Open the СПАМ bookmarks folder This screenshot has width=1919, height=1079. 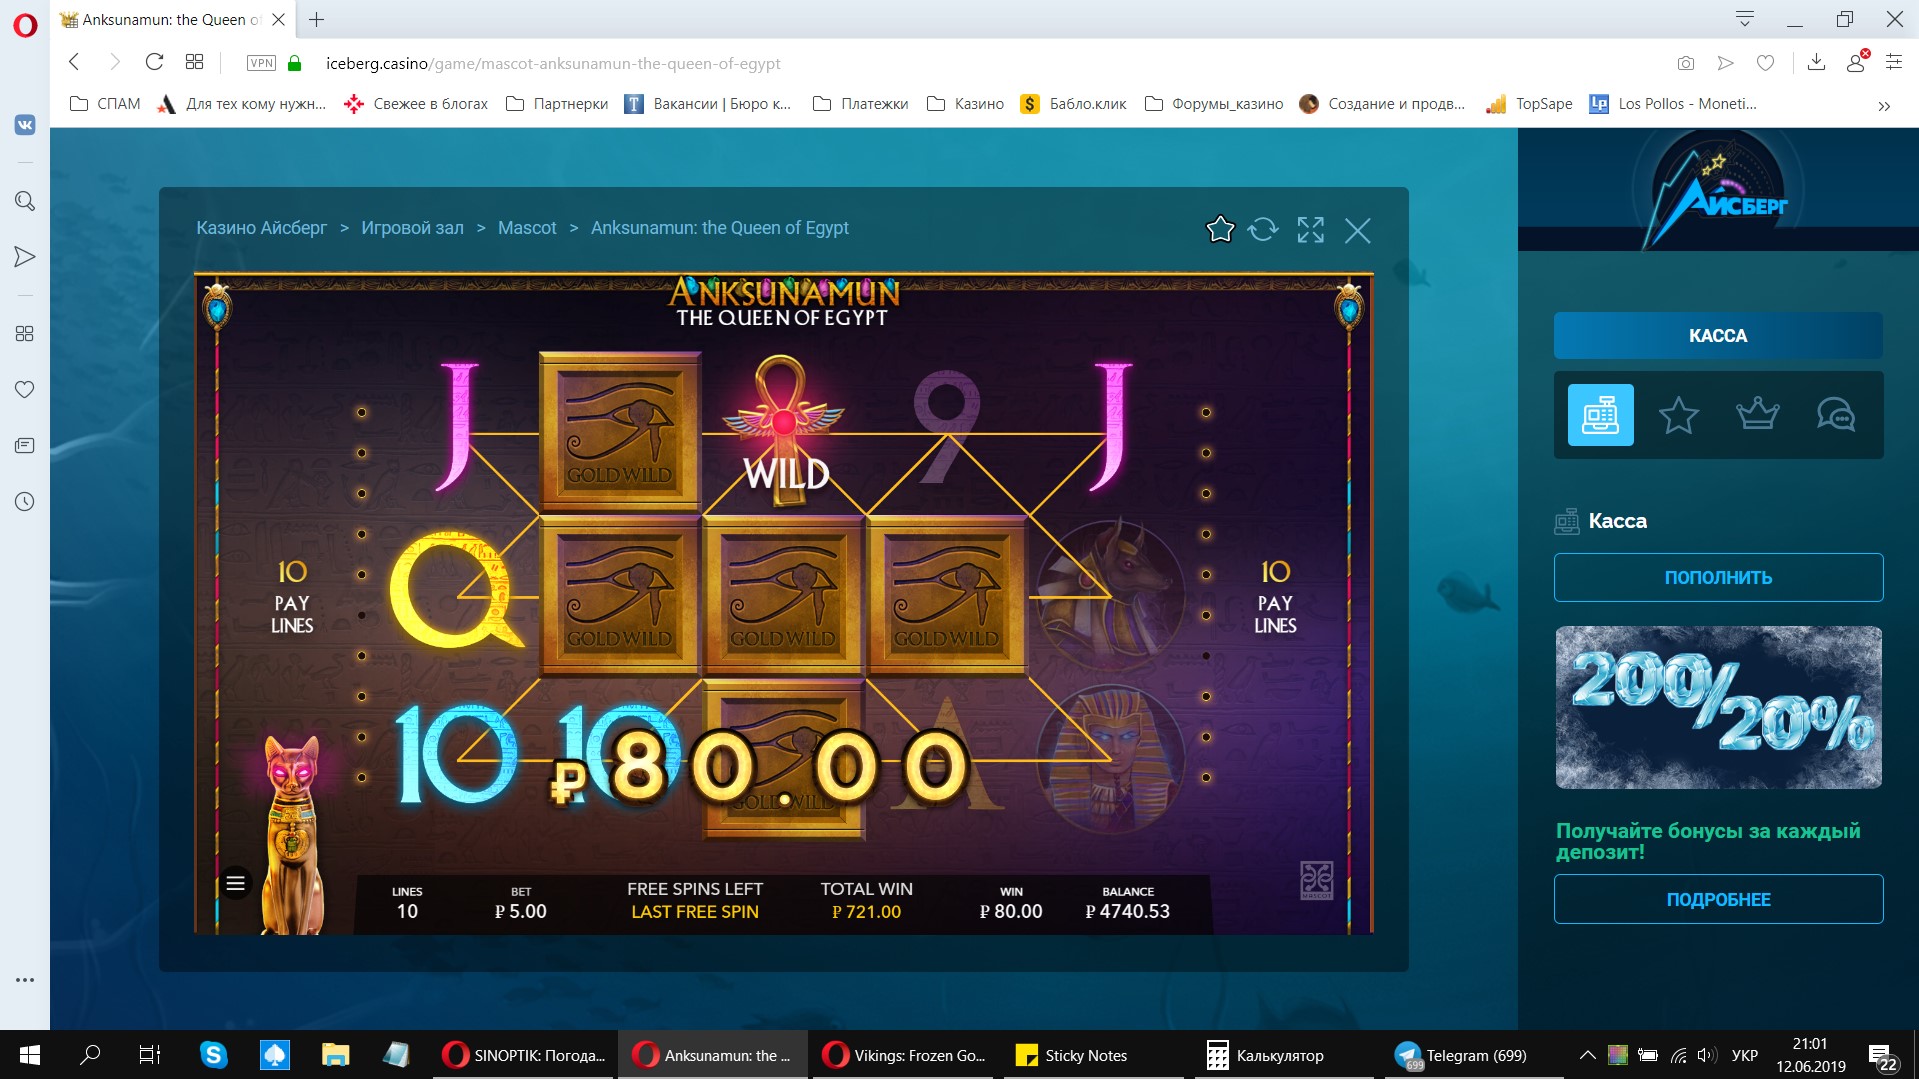point(105,104)
